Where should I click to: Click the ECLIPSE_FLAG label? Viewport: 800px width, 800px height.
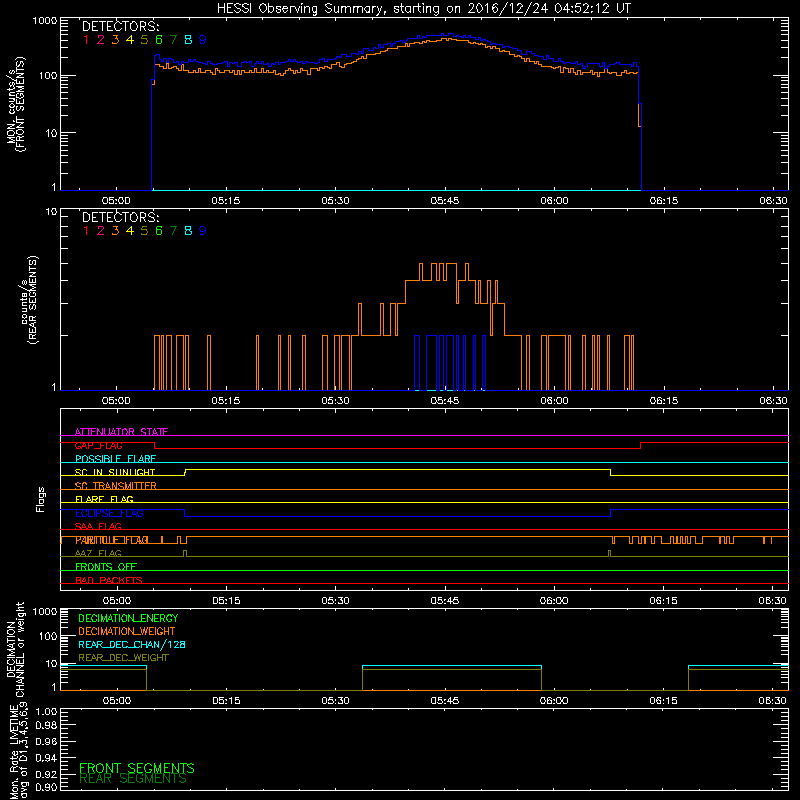point(109,513)
